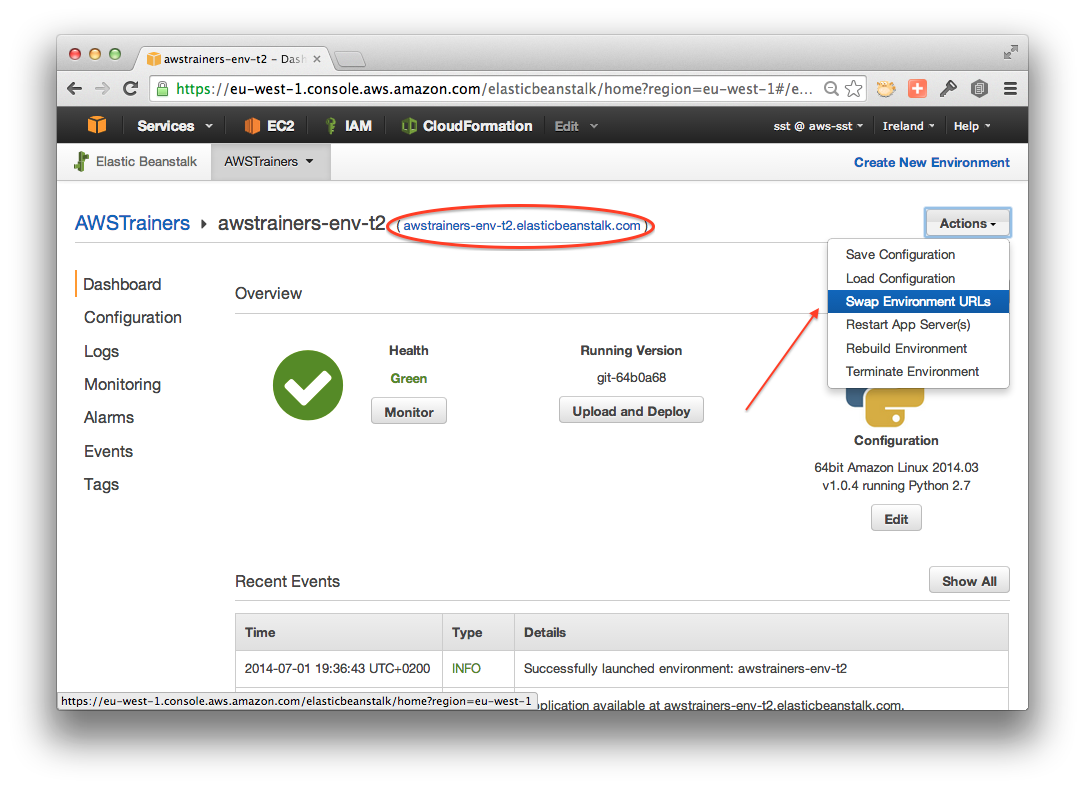Click the running version git-64b0a68
This screenshot has width=1085, height=789.
click(x=631, y=378)
